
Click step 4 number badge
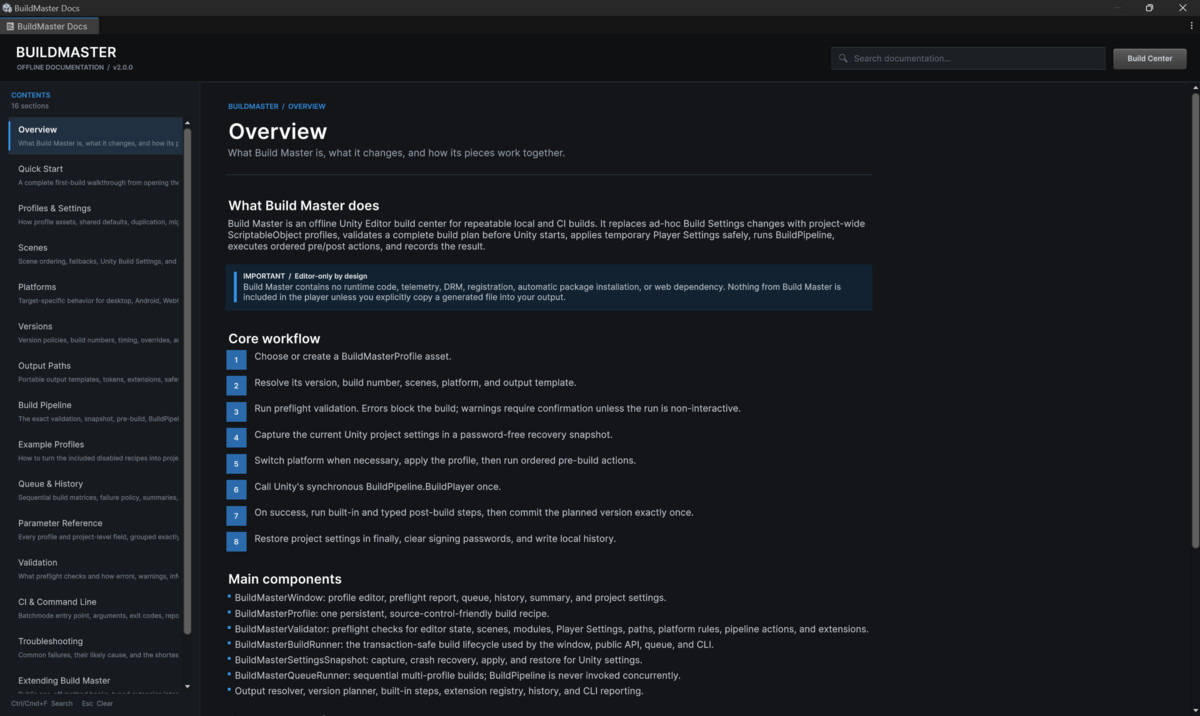click(236, 437)
